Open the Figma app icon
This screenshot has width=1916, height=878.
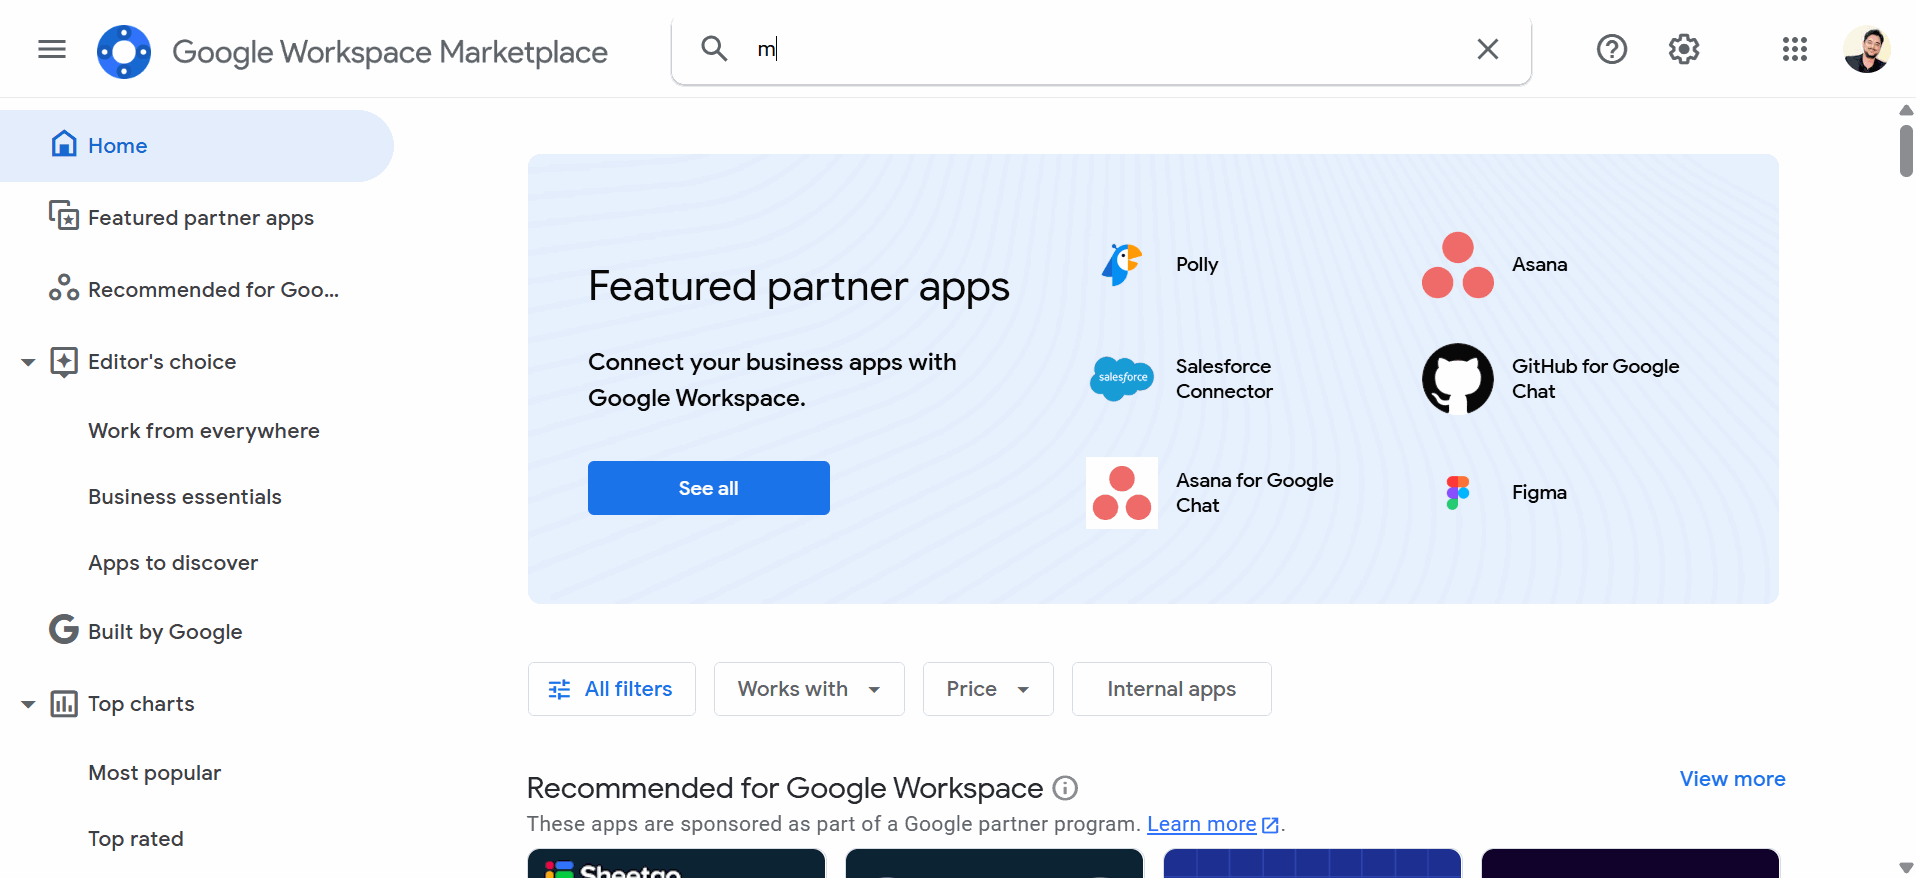[1458, 493]
